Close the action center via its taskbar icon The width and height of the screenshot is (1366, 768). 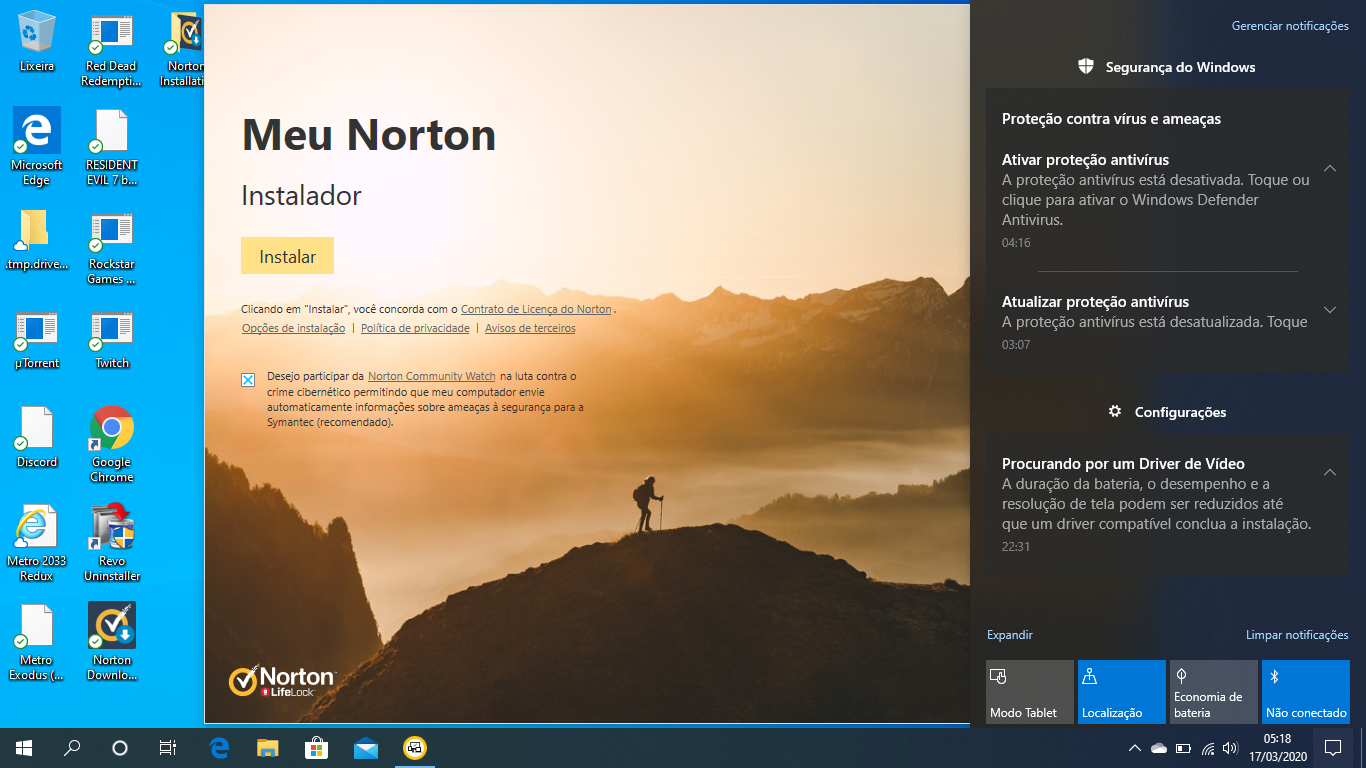(x=1333, y=748)
